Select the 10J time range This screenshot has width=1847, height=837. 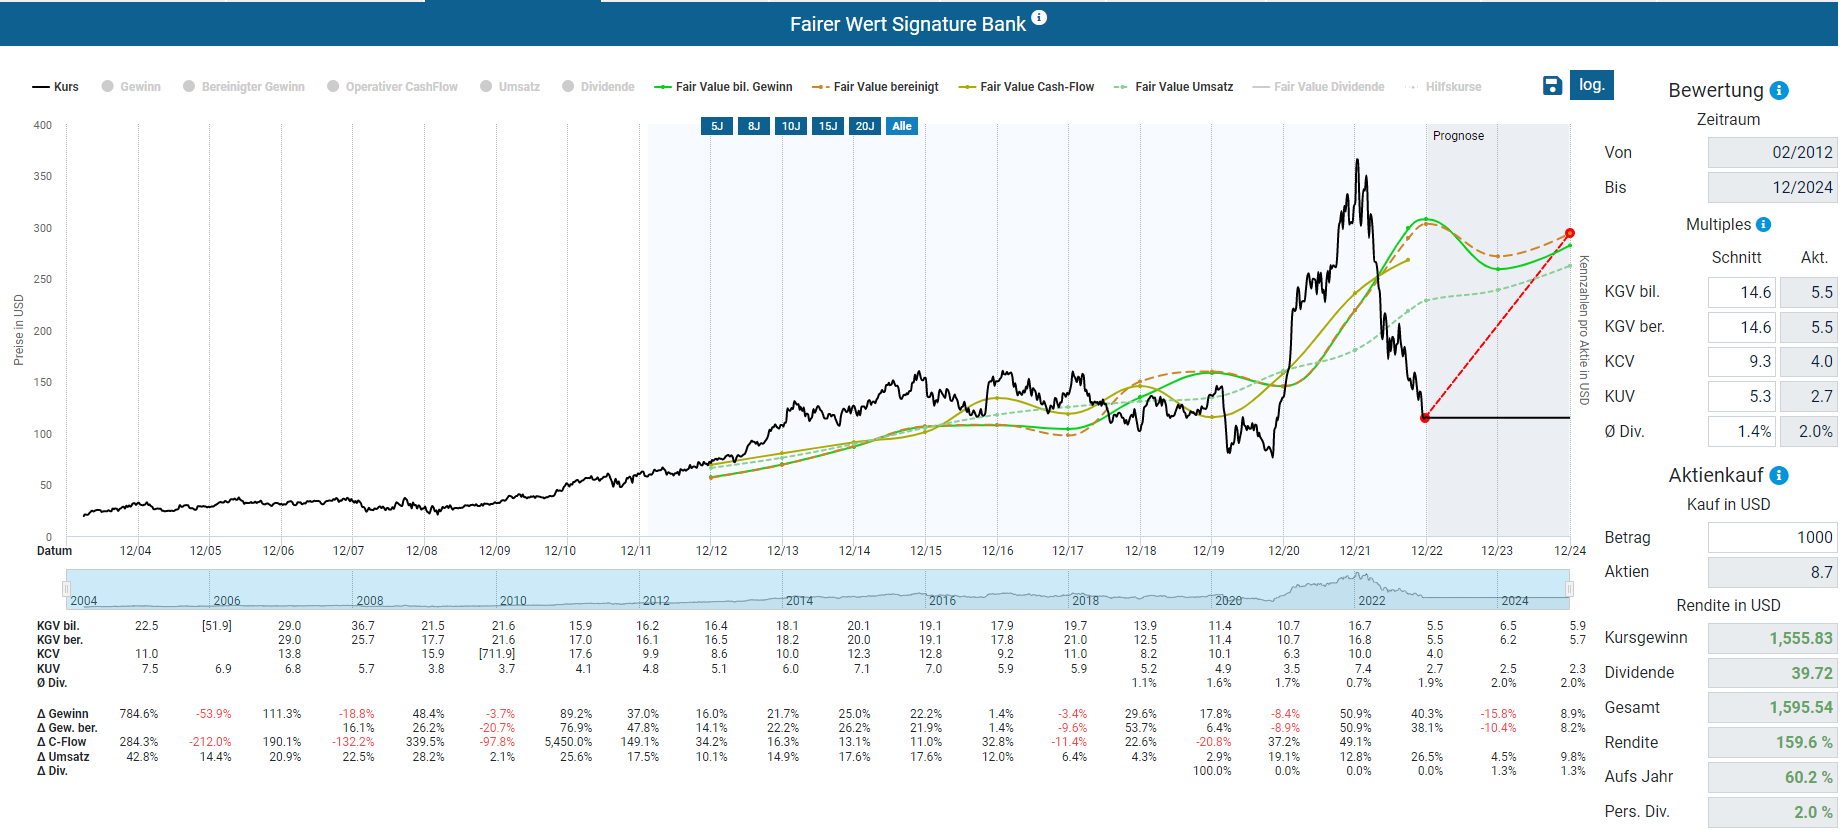[791, 126]
